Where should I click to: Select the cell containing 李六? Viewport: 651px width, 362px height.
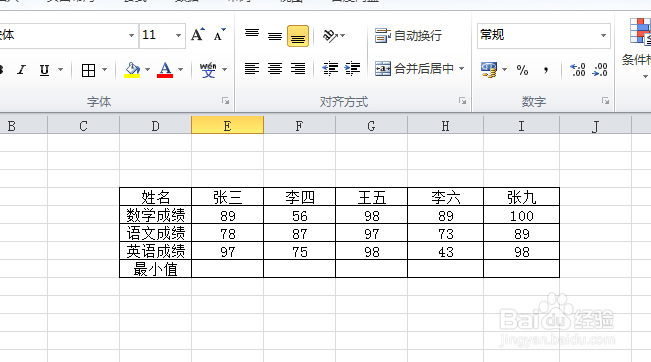click(445, 197)
